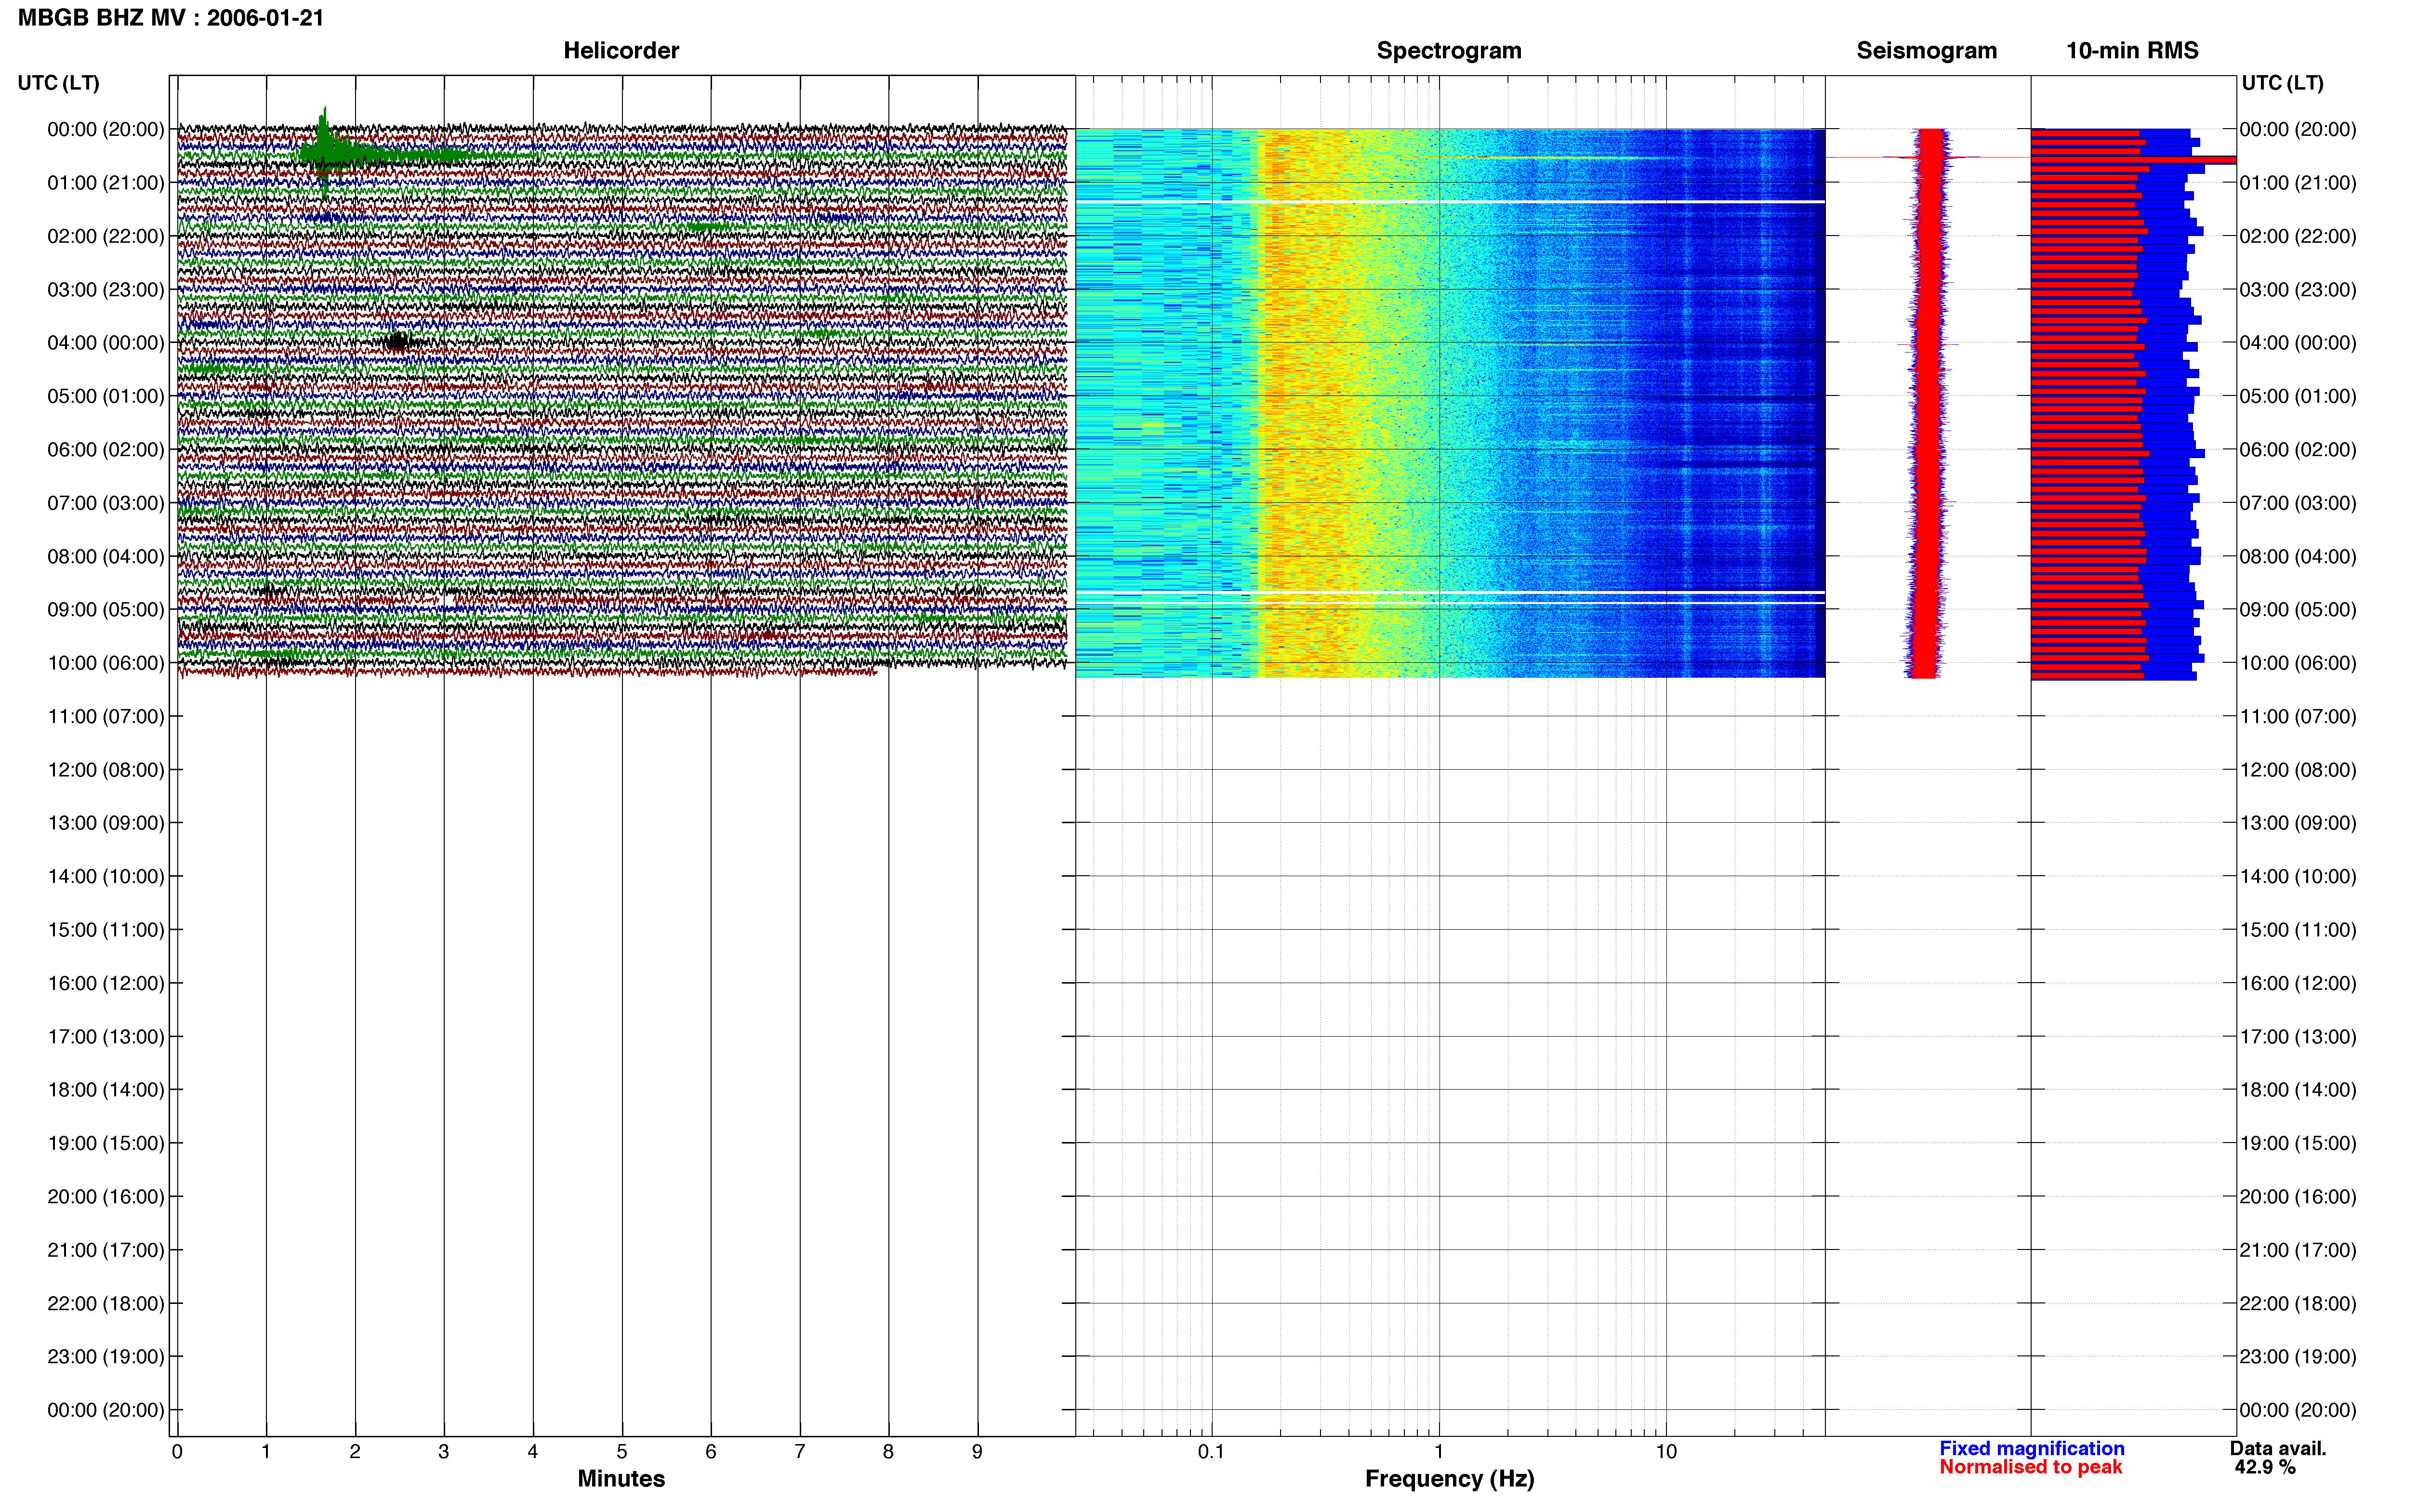Click left time label '06:00 (02:00)'

point(106,450)
